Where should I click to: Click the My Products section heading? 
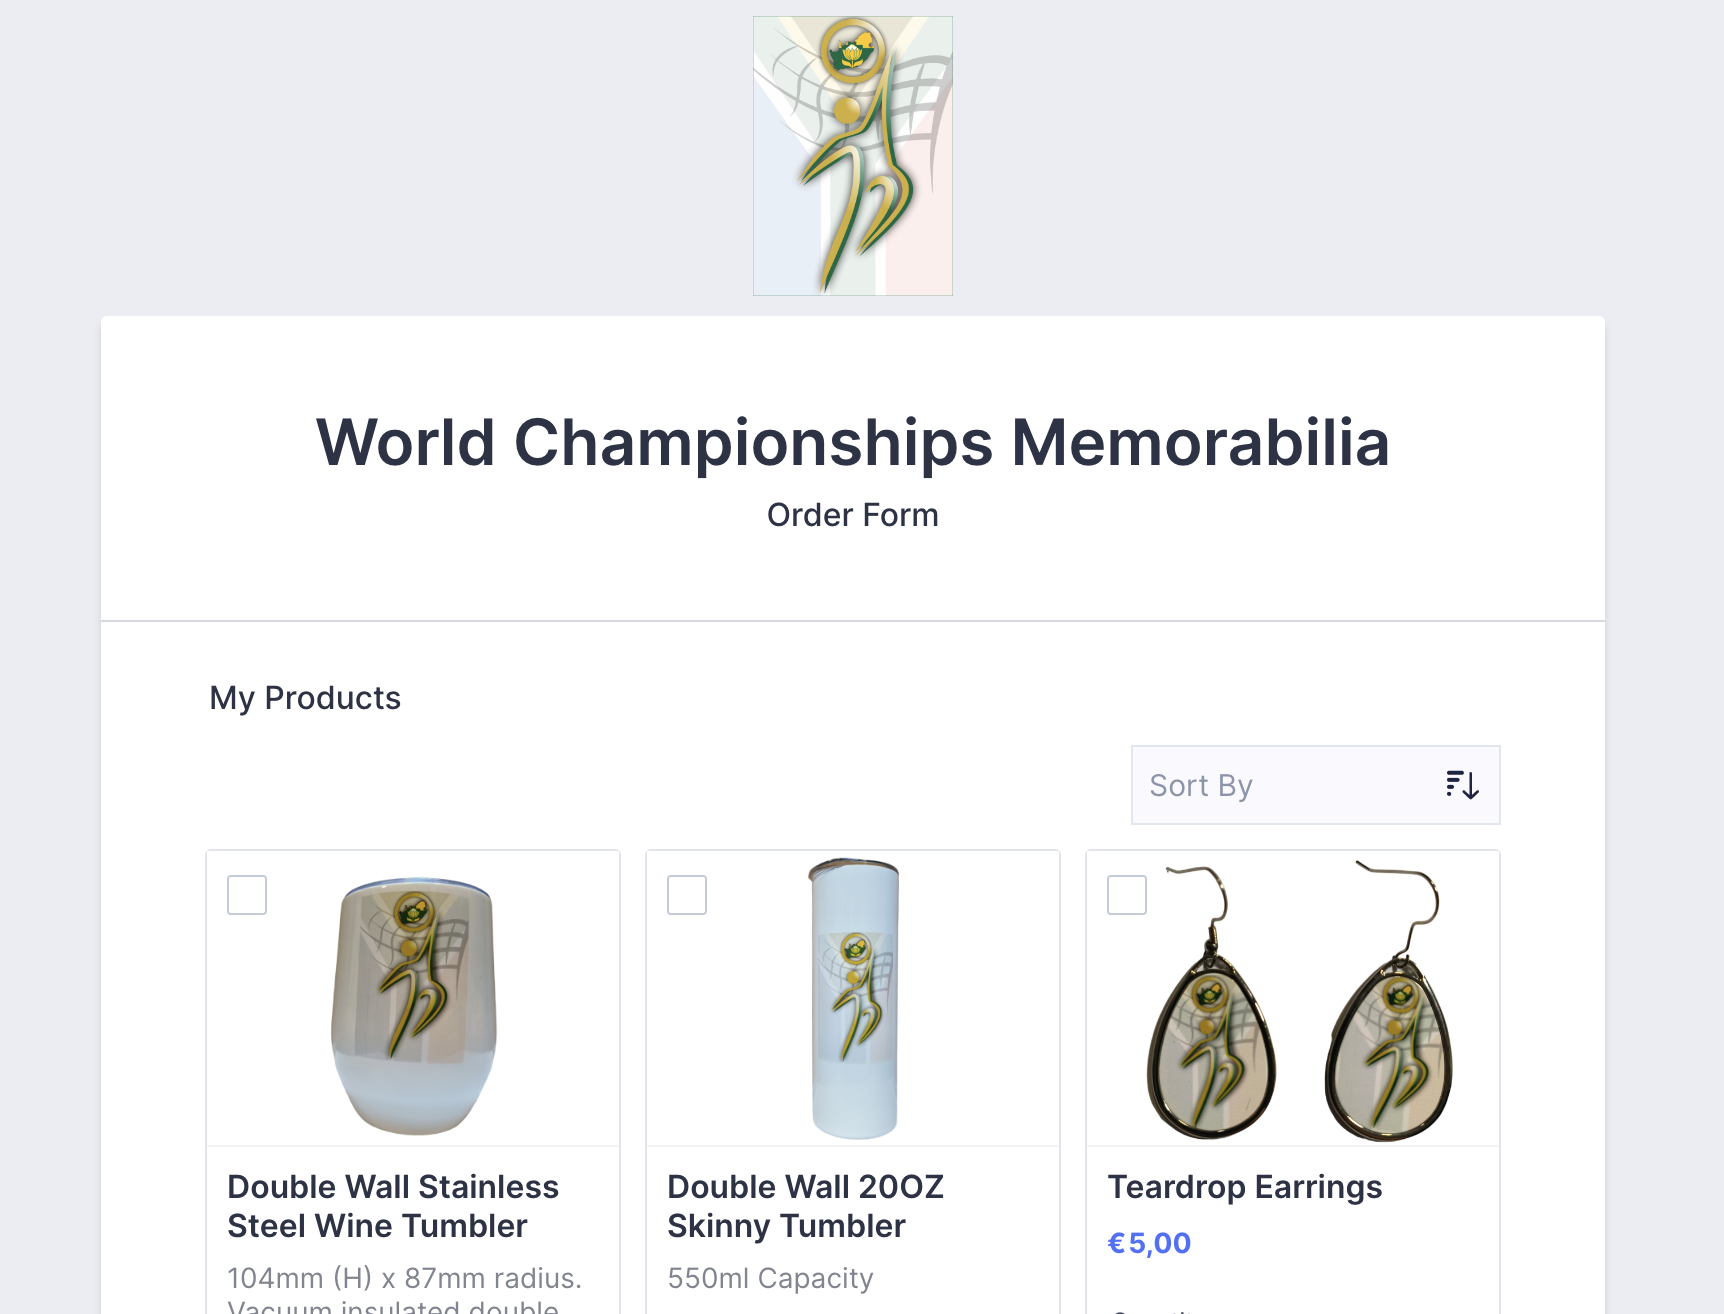coord(305,698)
